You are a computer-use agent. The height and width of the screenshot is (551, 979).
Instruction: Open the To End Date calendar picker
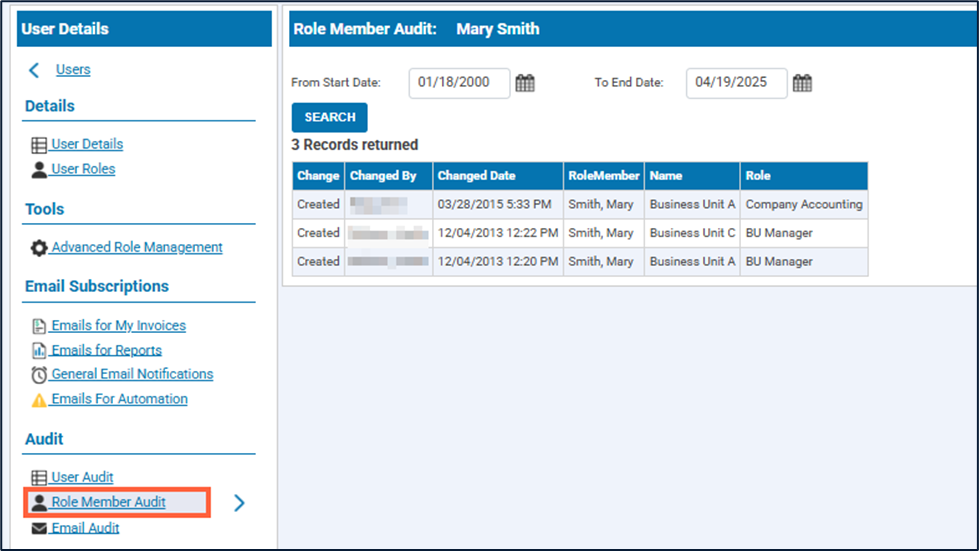pos(802,83)
